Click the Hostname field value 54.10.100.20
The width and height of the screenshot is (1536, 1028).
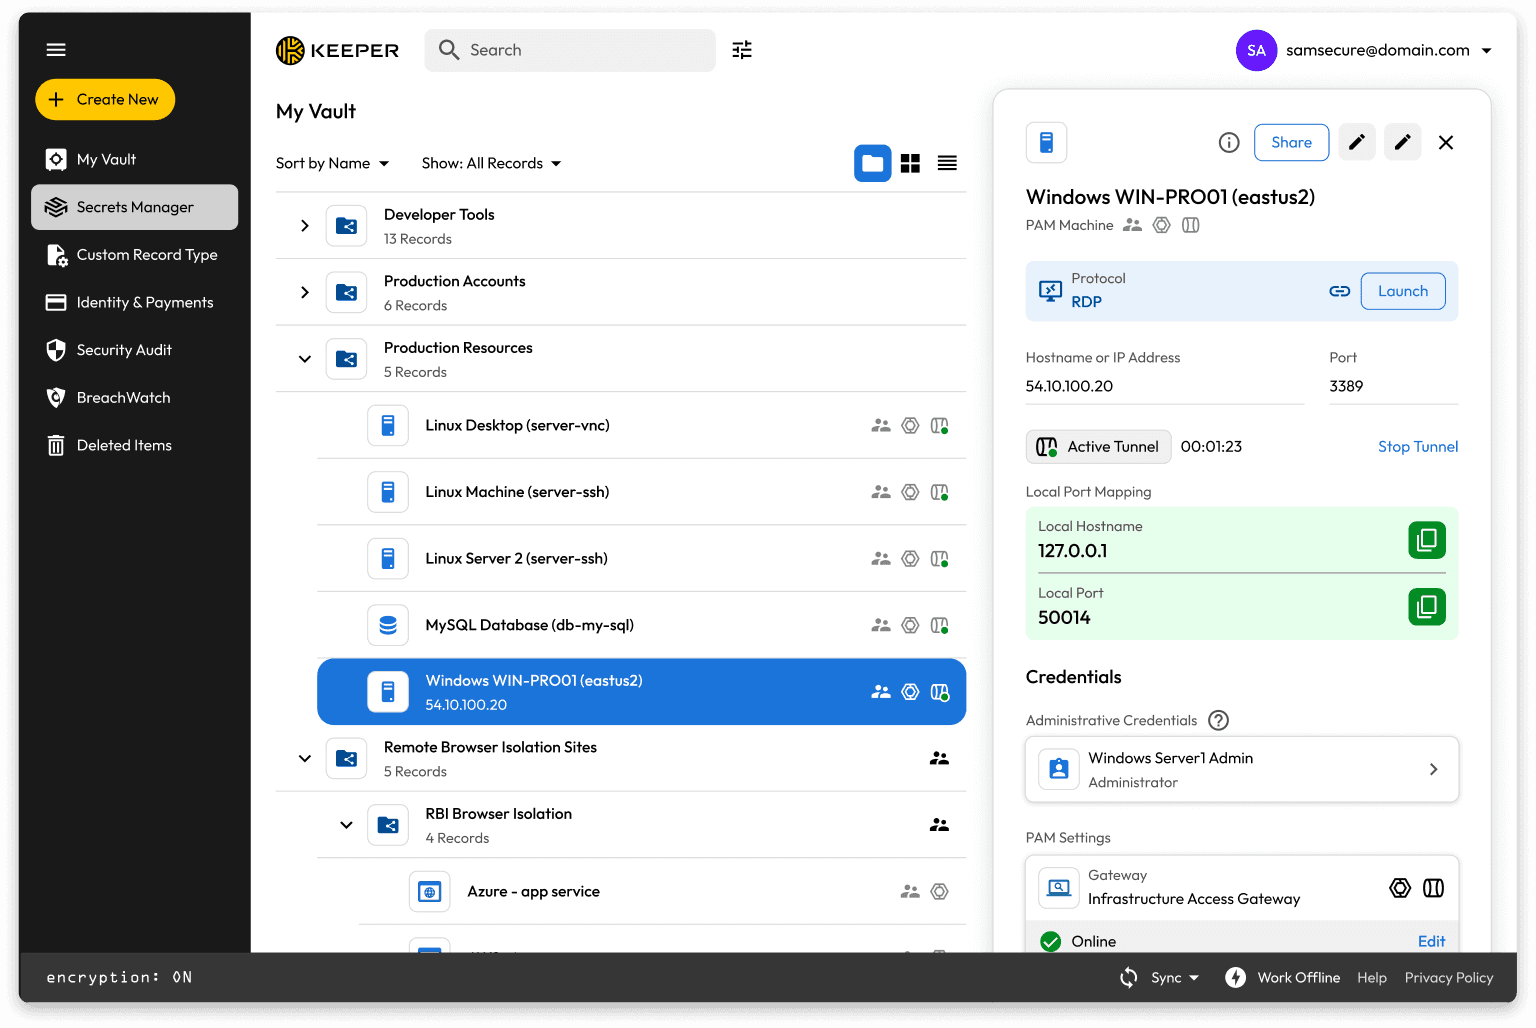point(1069,386)
